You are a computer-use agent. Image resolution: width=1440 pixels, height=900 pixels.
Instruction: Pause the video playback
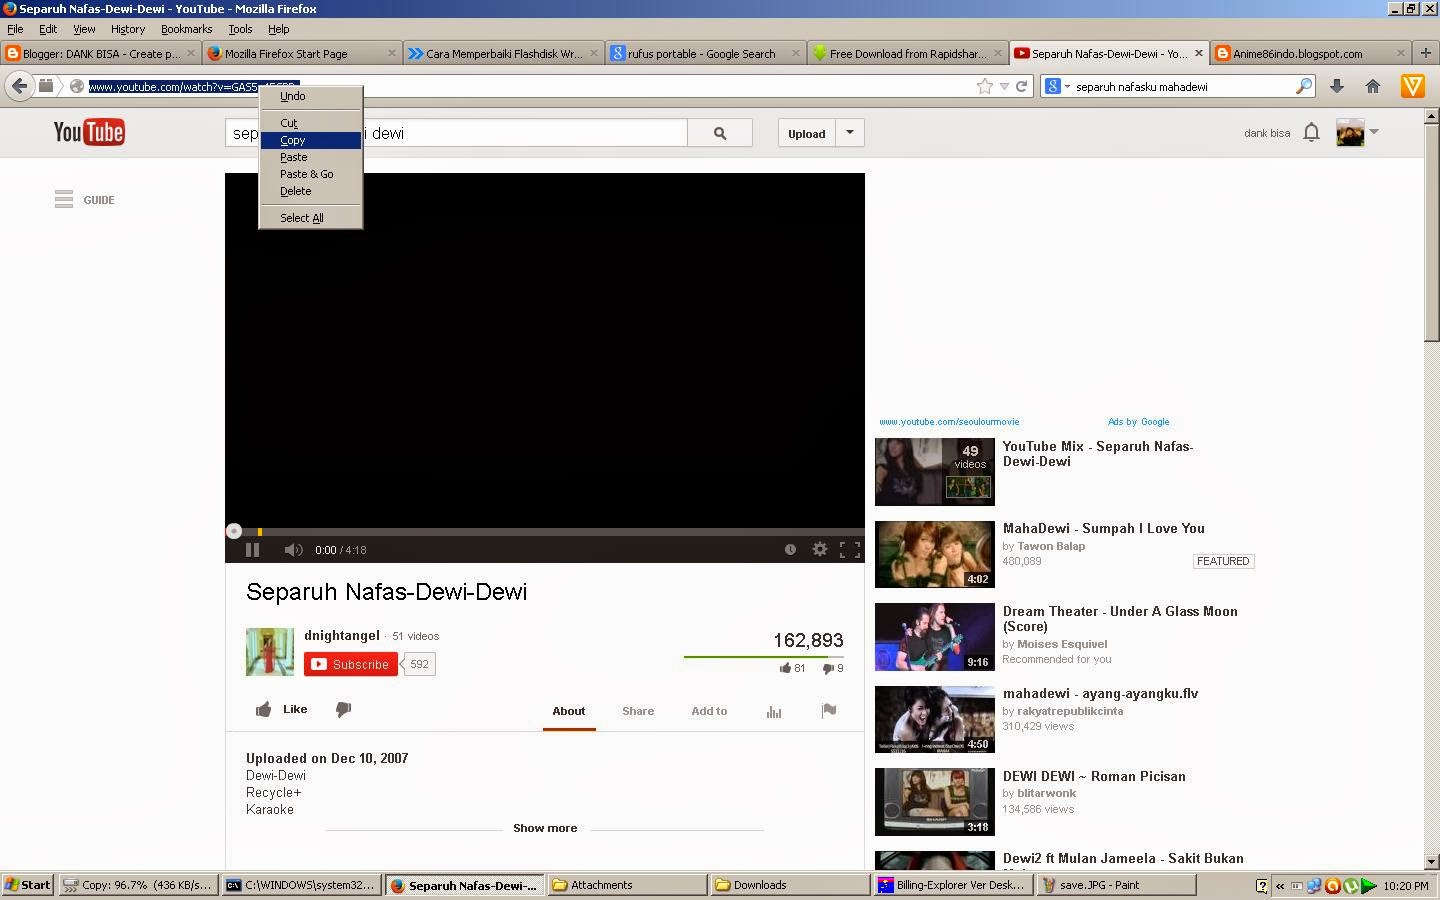click(x=252, y=549)
